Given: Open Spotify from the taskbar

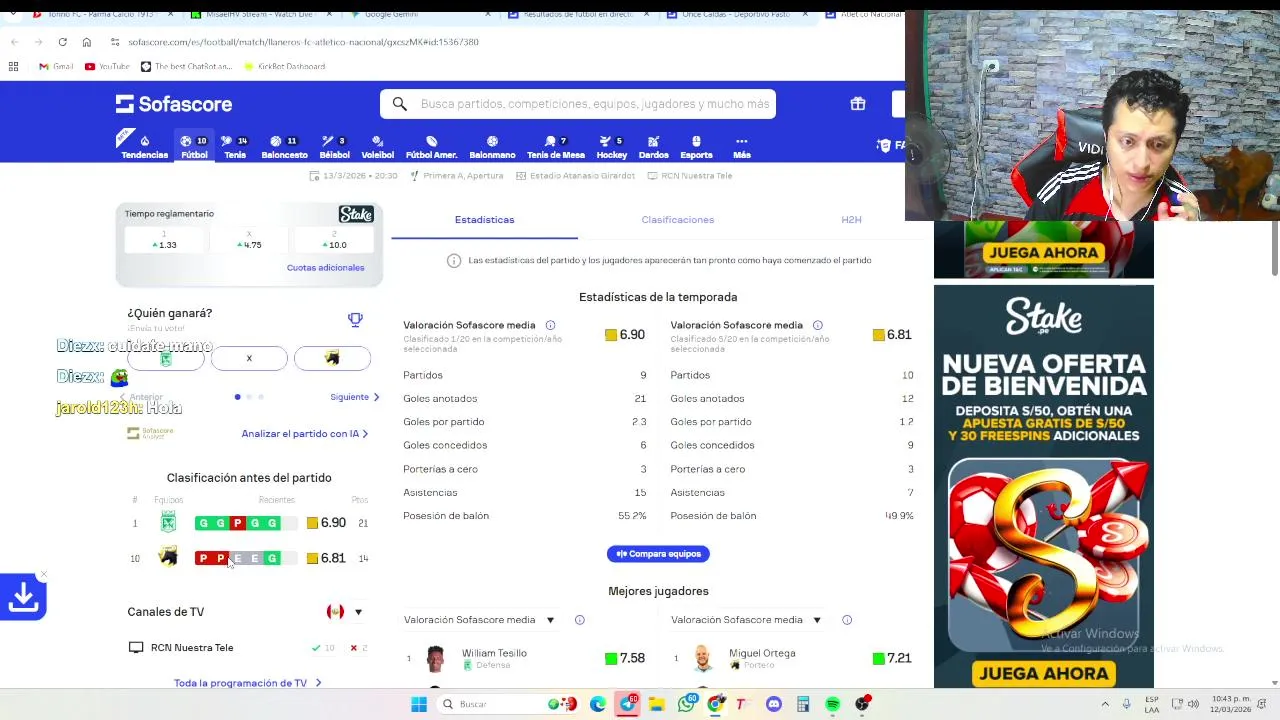Looking at the screenshot, I should click(832, 705).
